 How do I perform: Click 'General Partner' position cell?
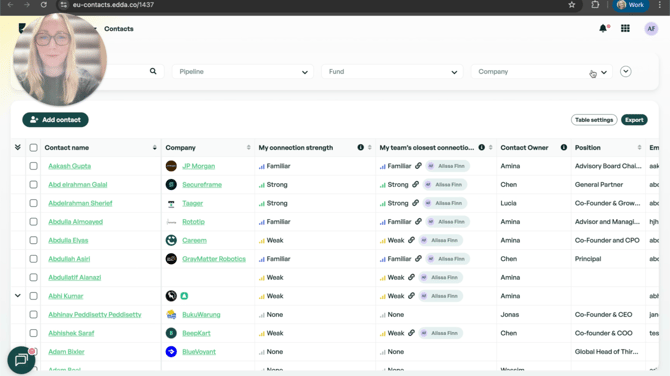(x=599, y=185)
